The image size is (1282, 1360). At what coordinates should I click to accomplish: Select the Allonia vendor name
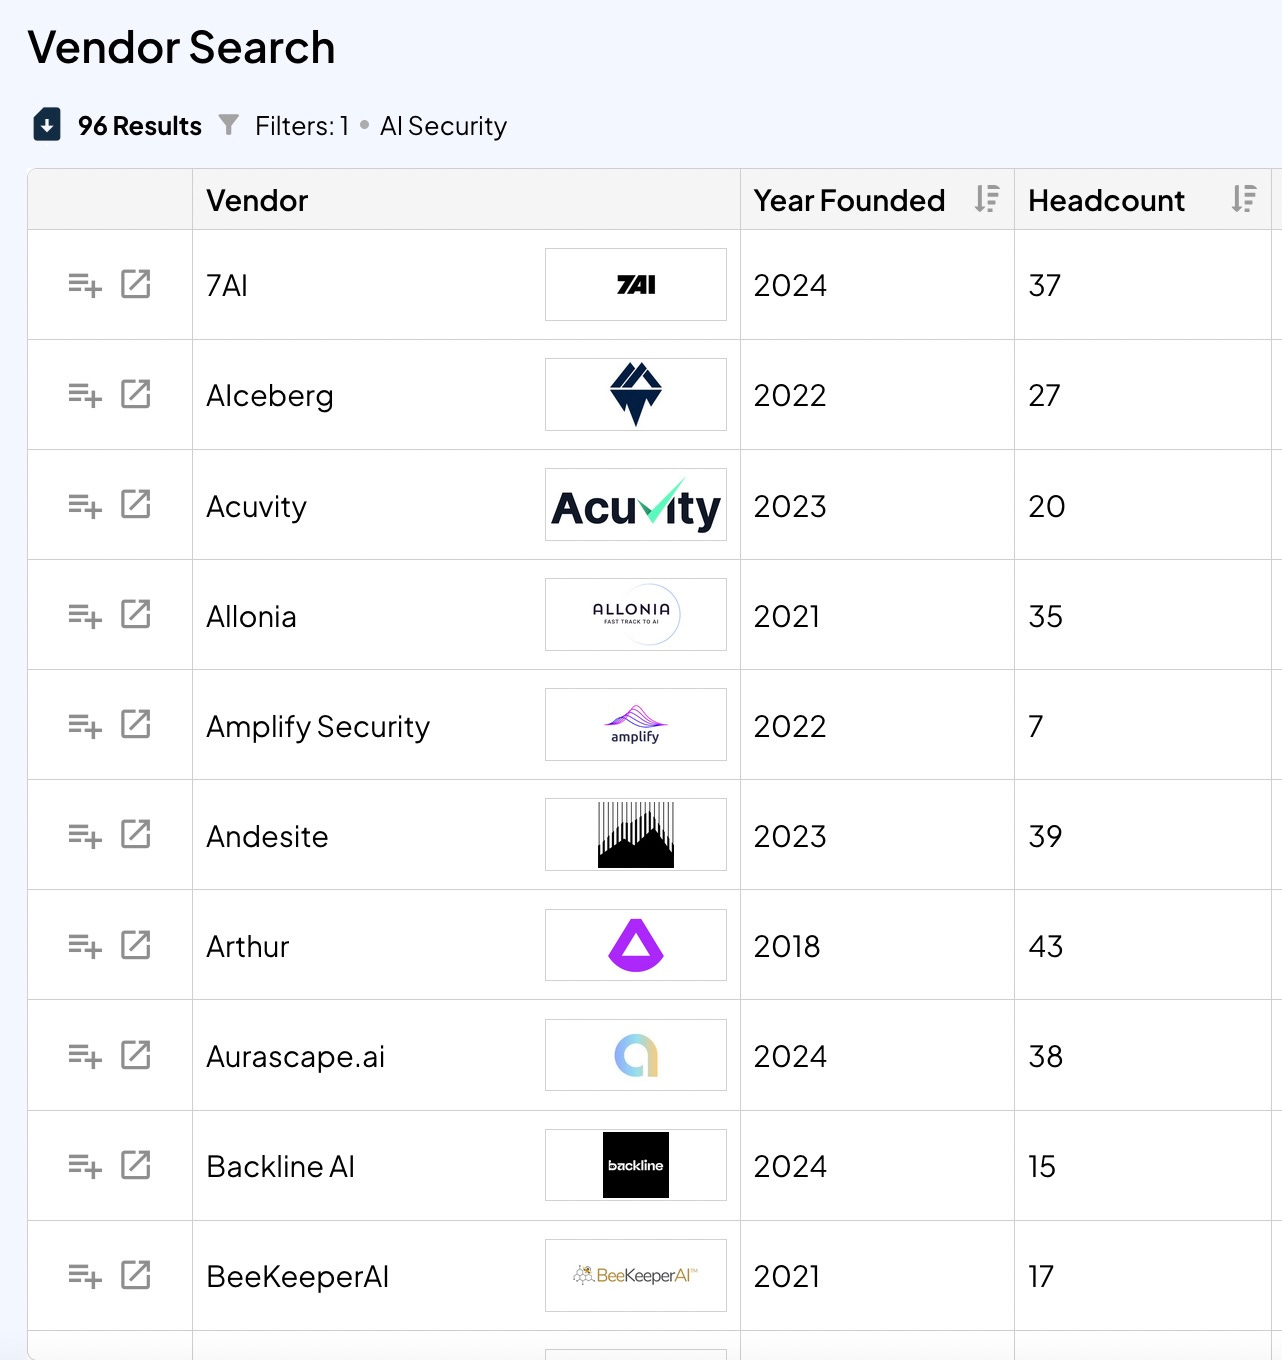tap(251, 616)
